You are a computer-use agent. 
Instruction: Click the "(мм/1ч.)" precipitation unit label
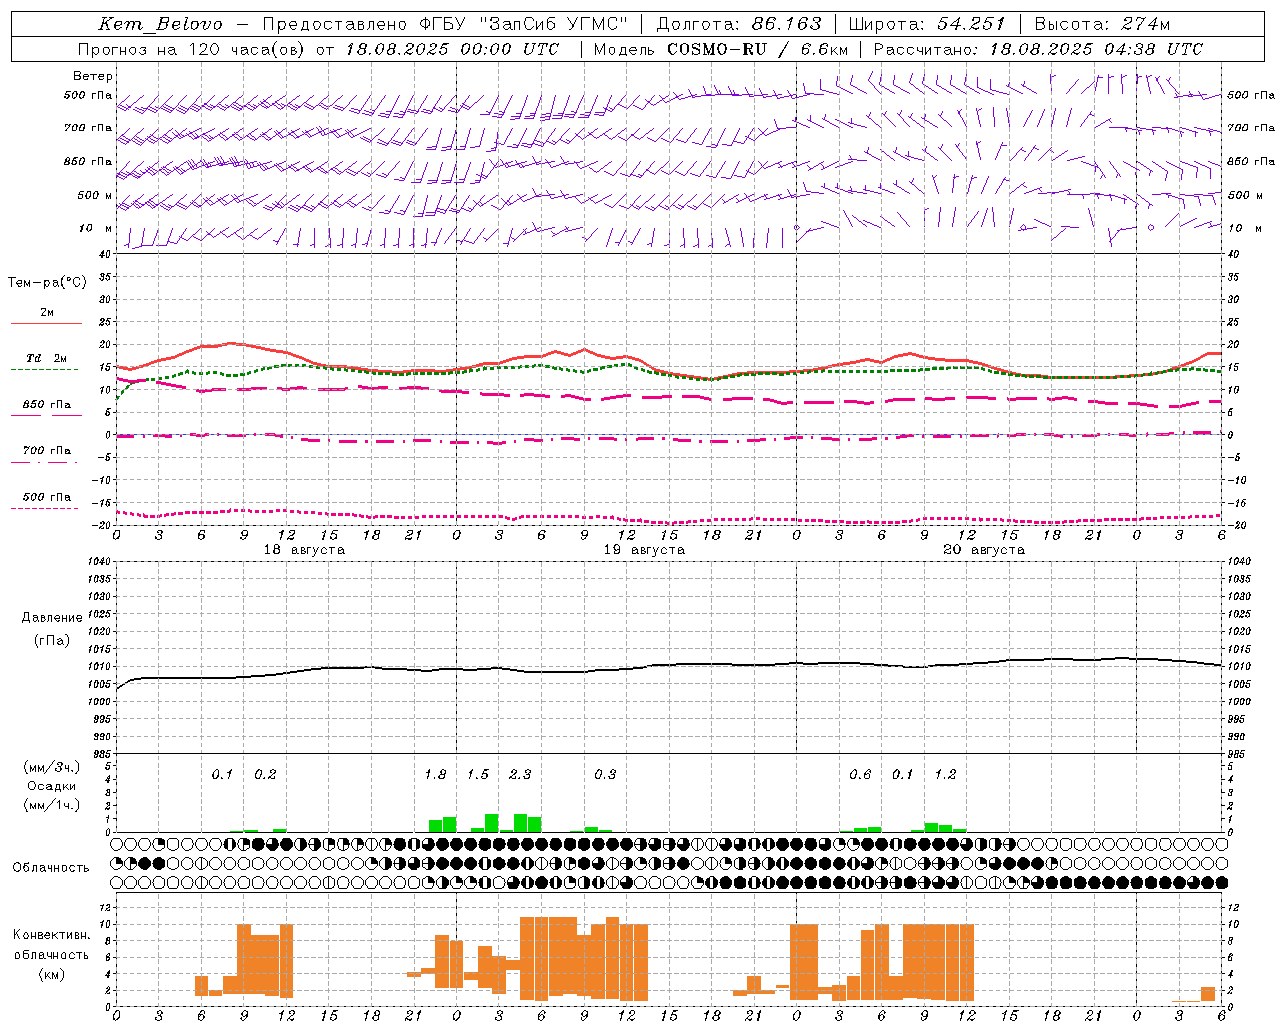click(52, 805)
